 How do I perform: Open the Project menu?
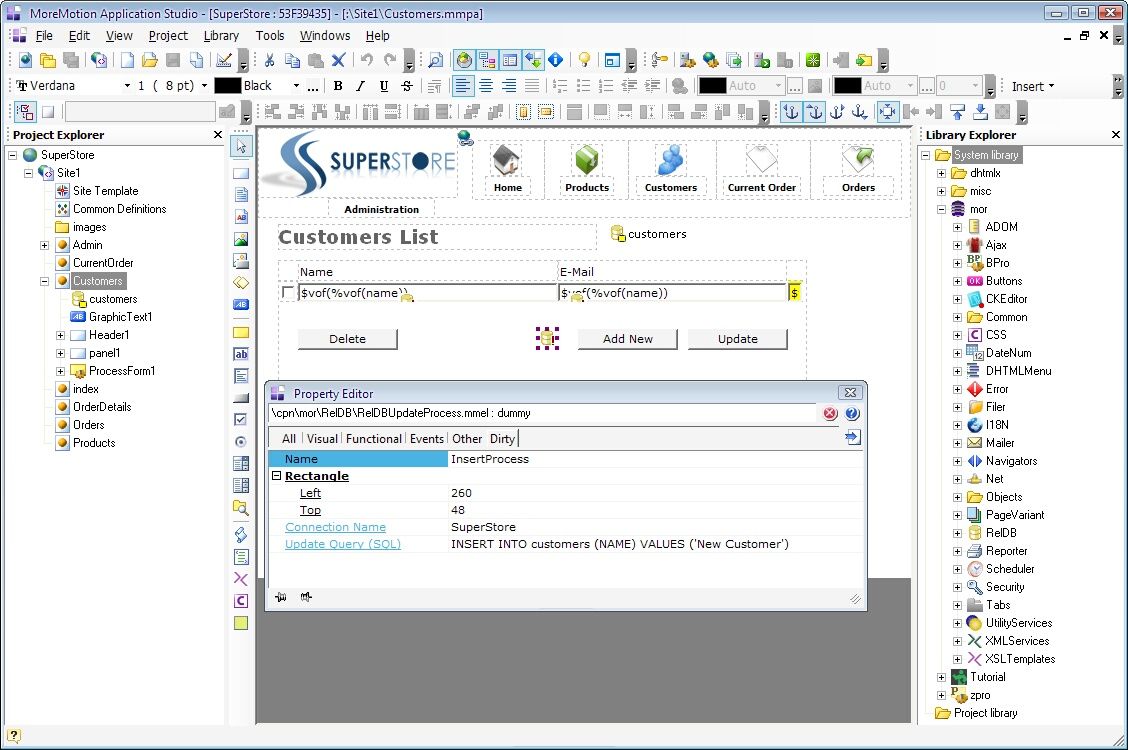coord(168,35)
